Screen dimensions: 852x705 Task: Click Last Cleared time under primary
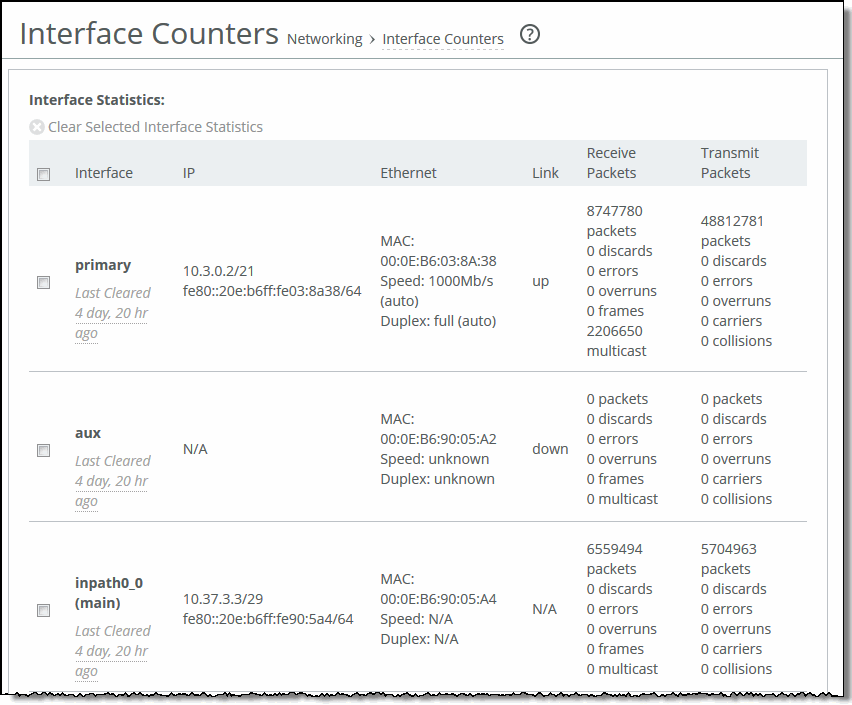coord(112,313)
